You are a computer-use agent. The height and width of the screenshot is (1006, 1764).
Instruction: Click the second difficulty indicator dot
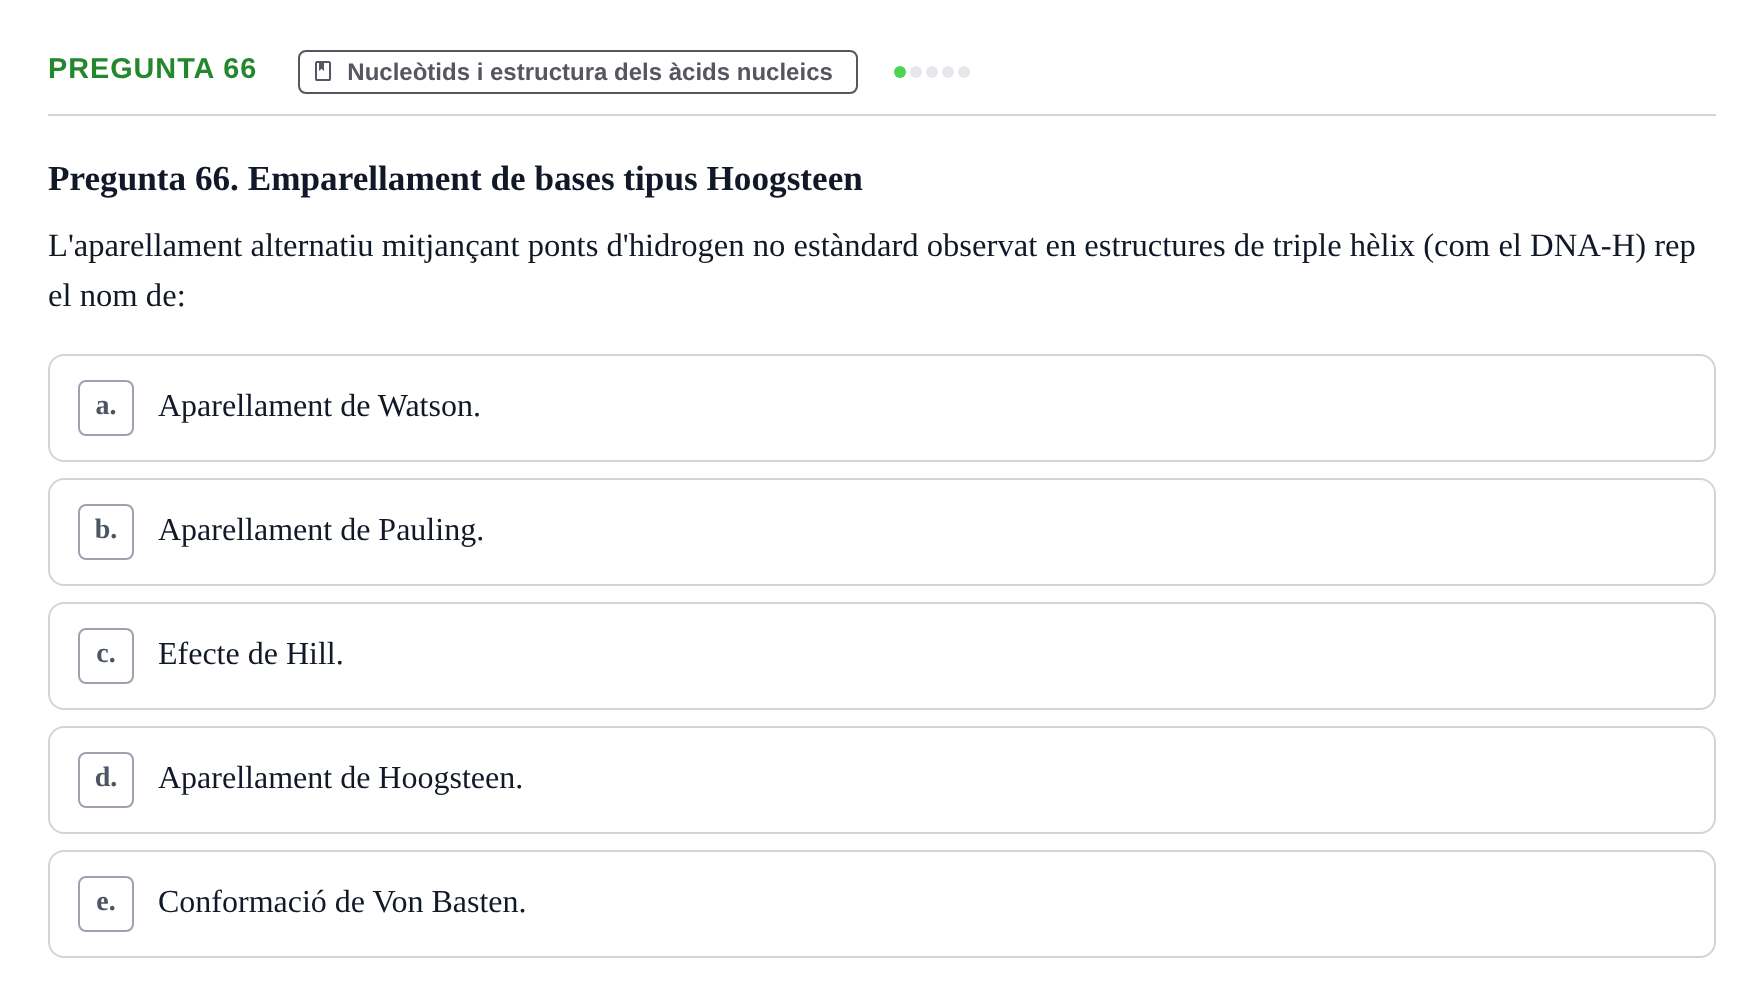click(916, 72)
